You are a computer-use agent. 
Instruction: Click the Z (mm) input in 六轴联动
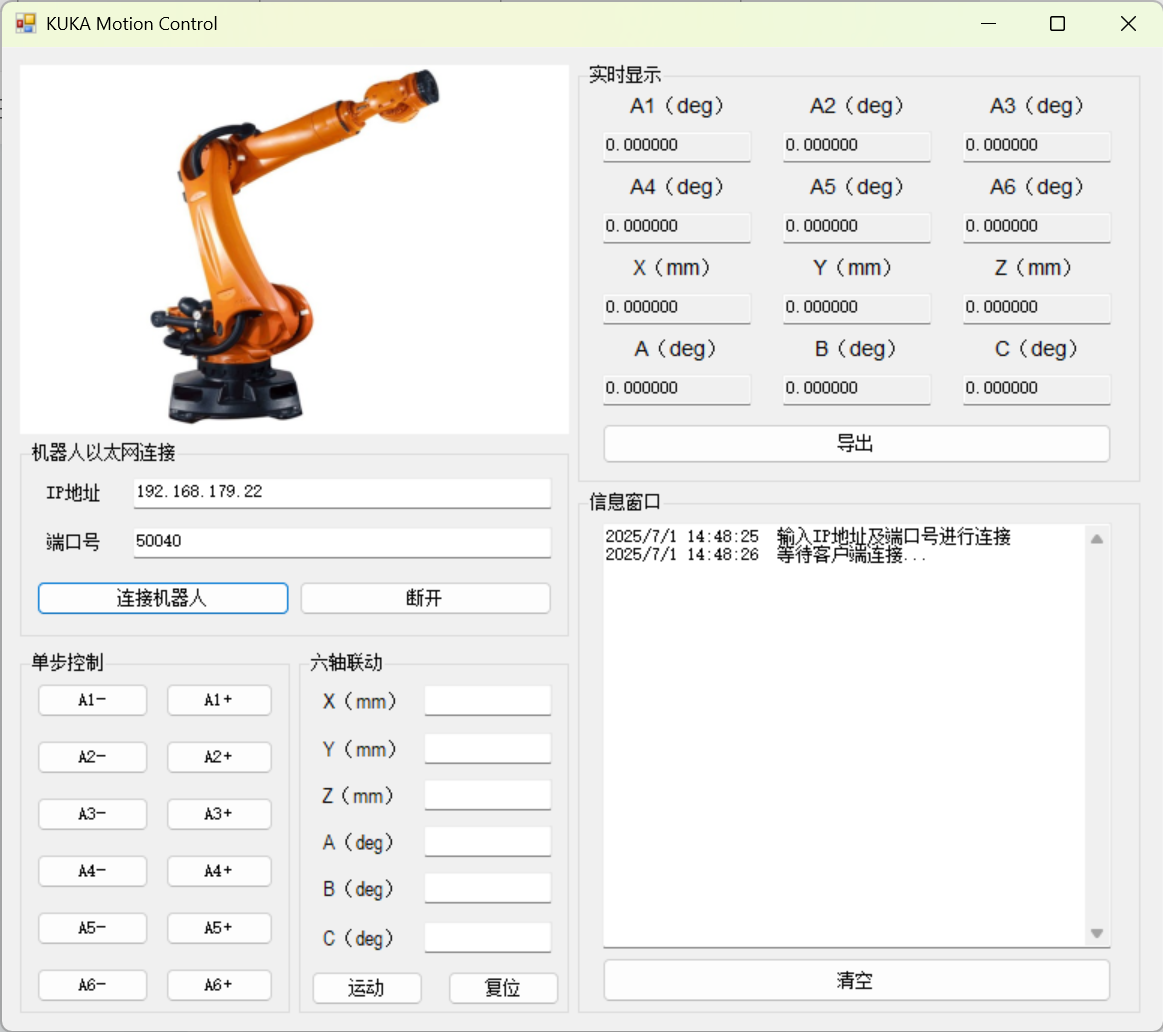coord(487,795)
